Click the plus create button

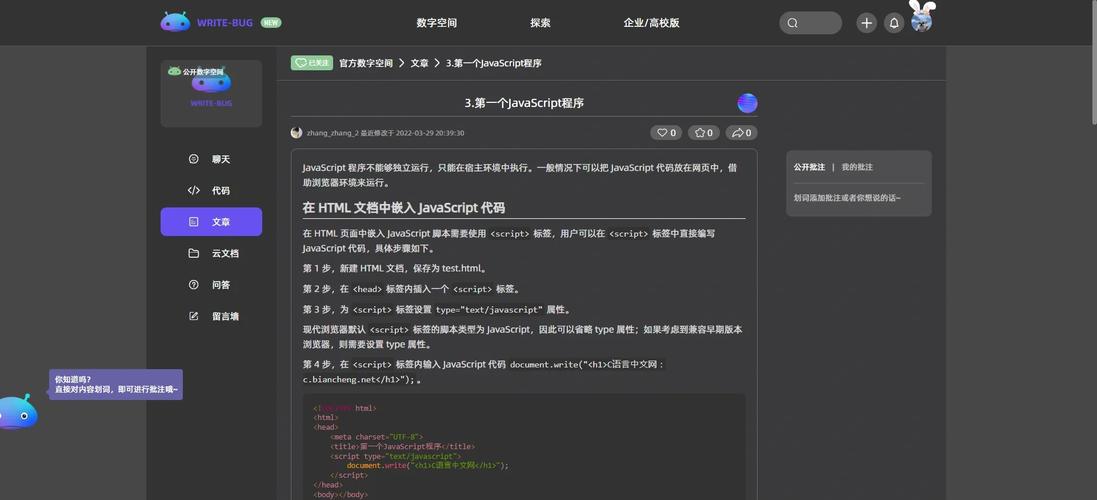pos(866,23)
